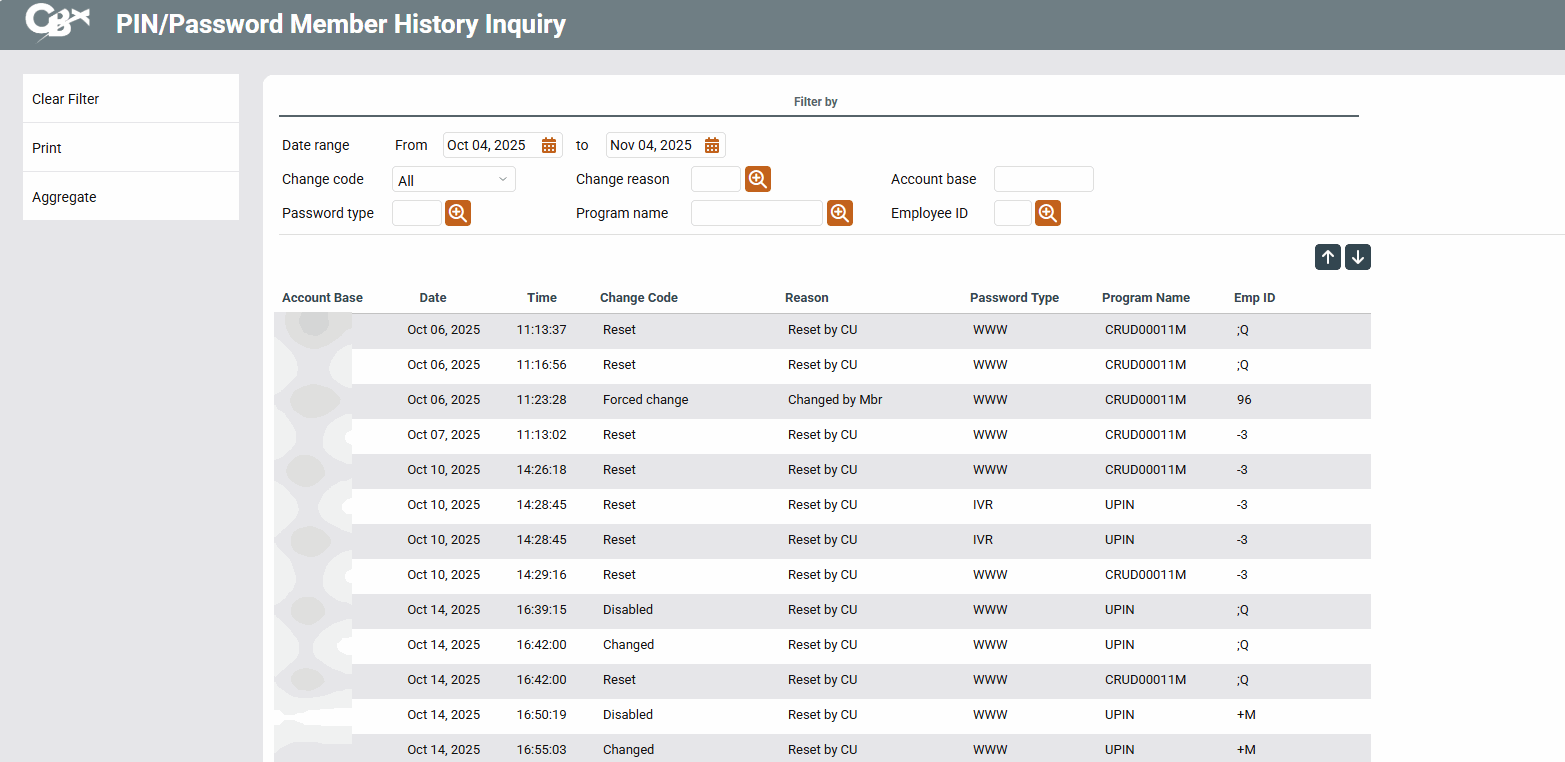The width and height of the screenshot is (1565, 762).
Task: Open the To date calendar picker
Action: pos(712,145)
